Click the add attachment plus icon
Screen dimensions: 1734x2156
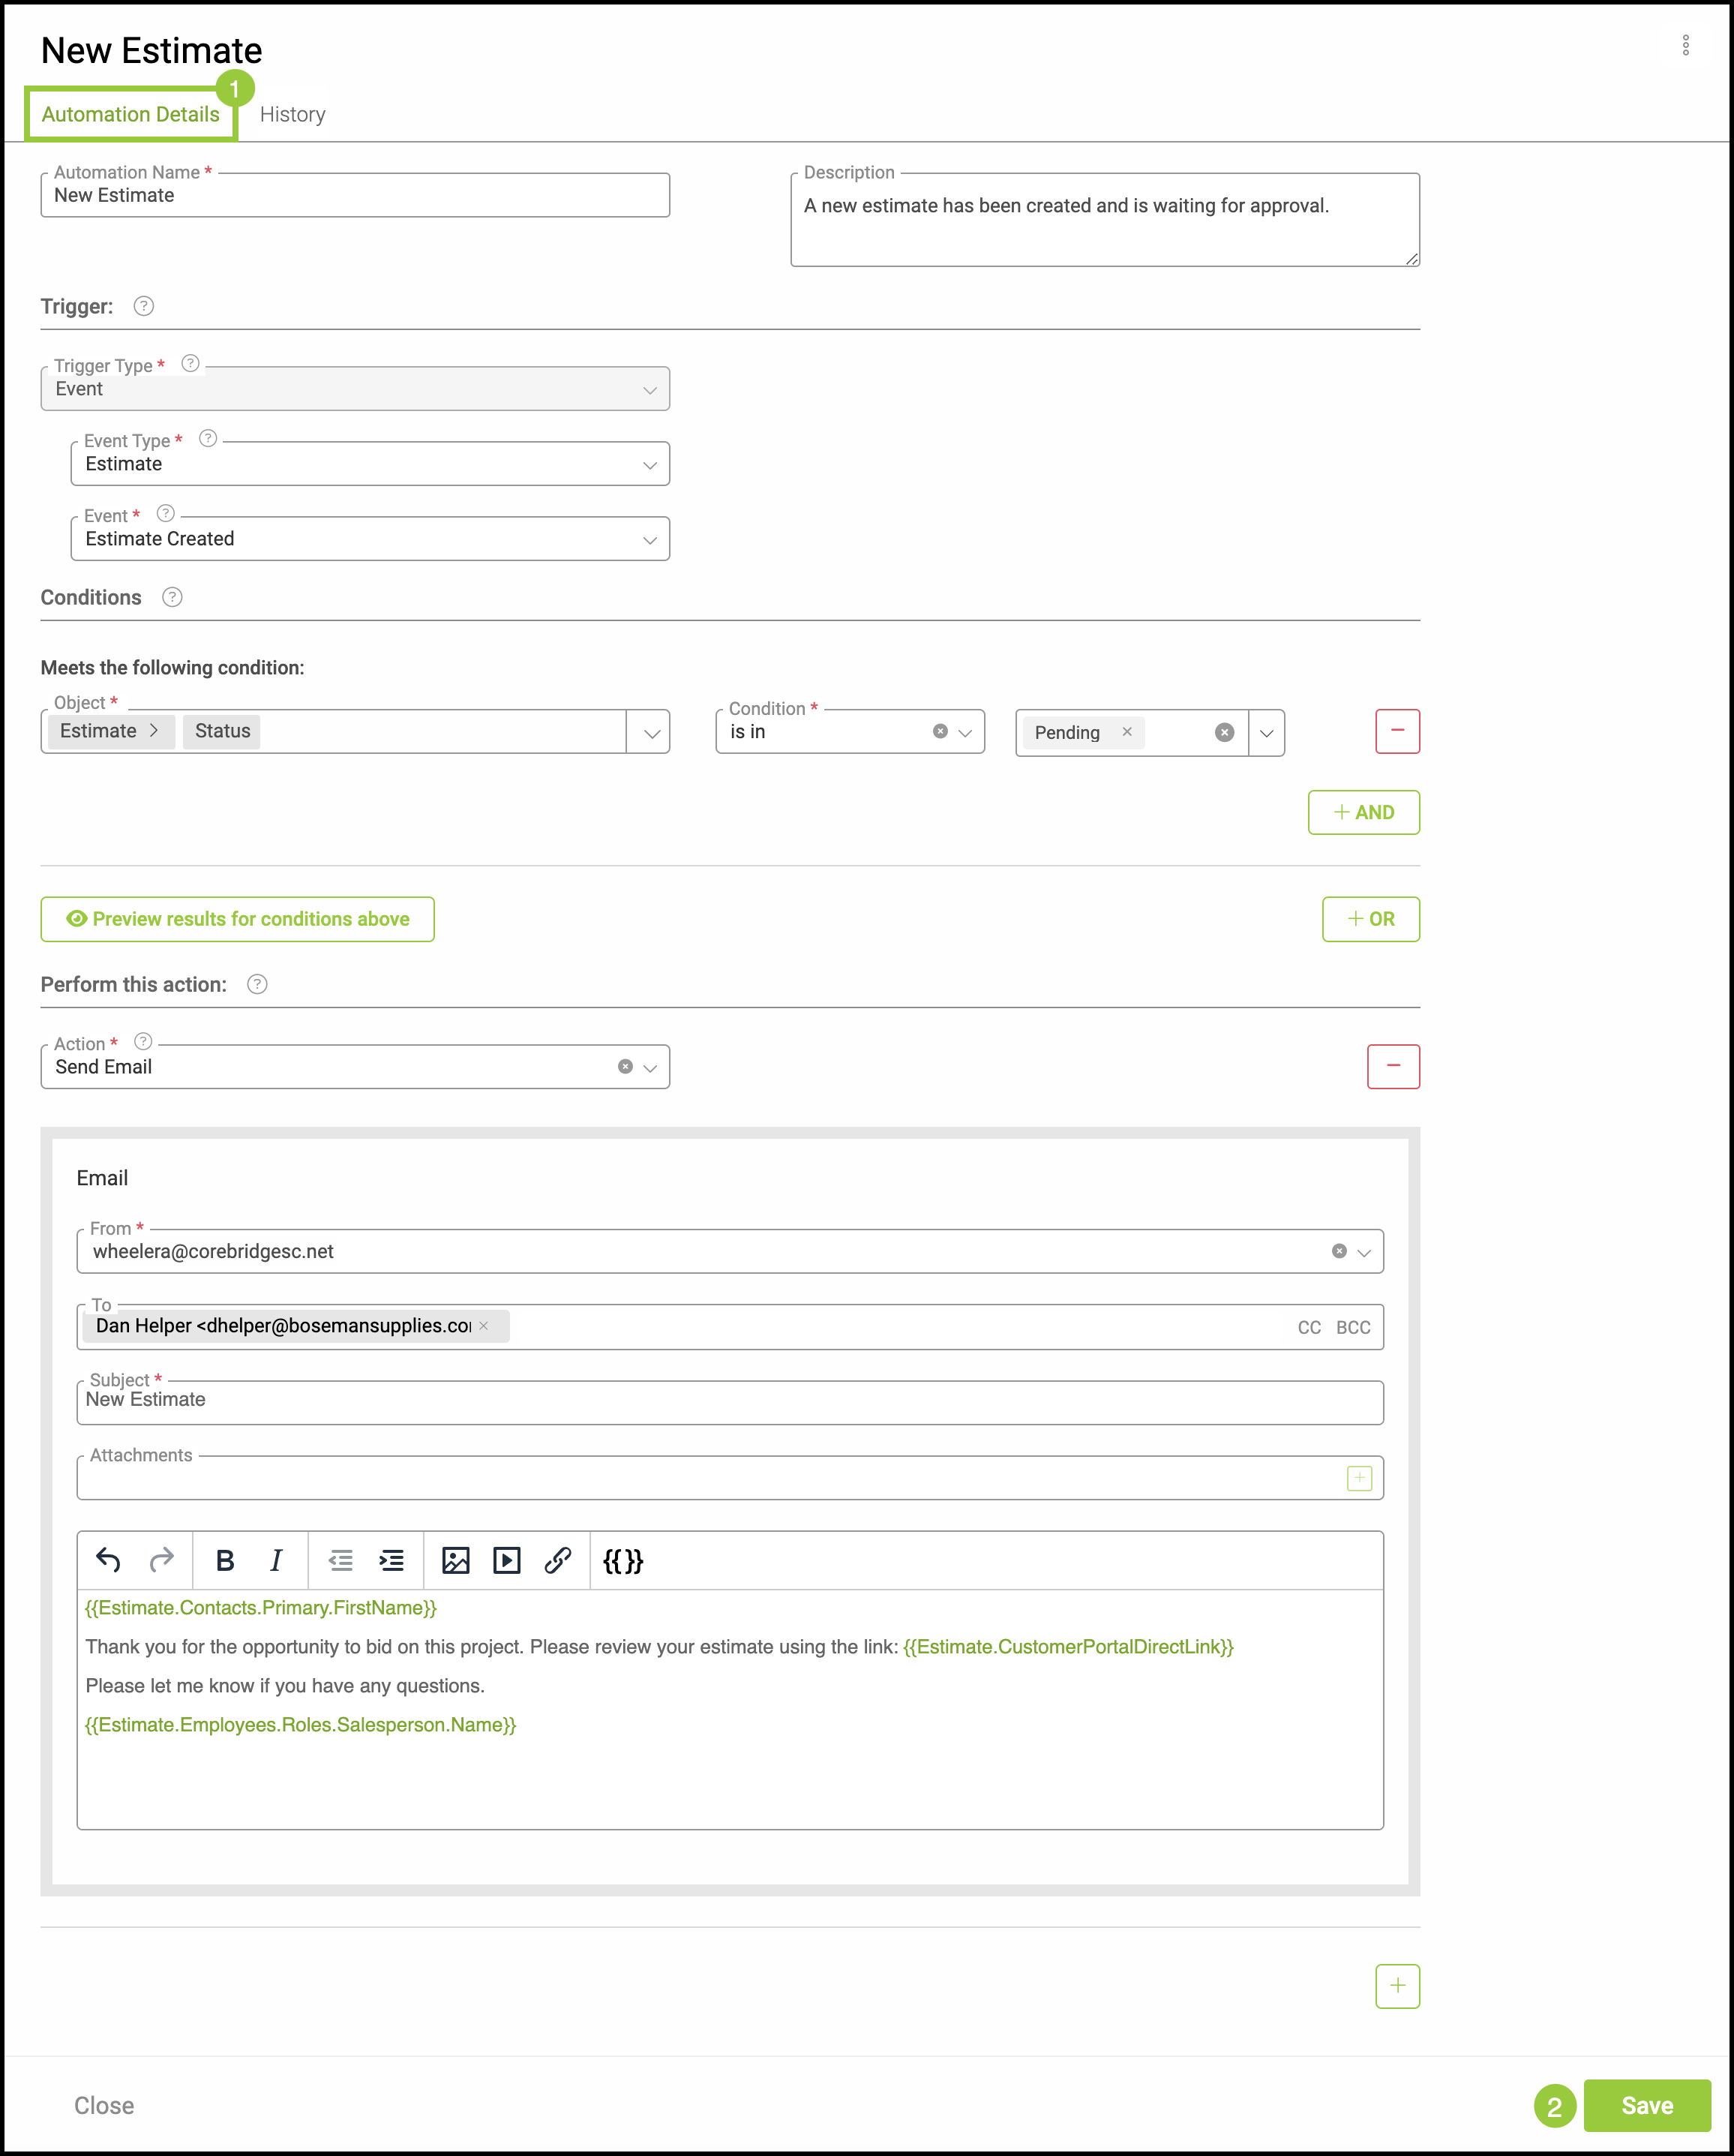point(1359,1478)
